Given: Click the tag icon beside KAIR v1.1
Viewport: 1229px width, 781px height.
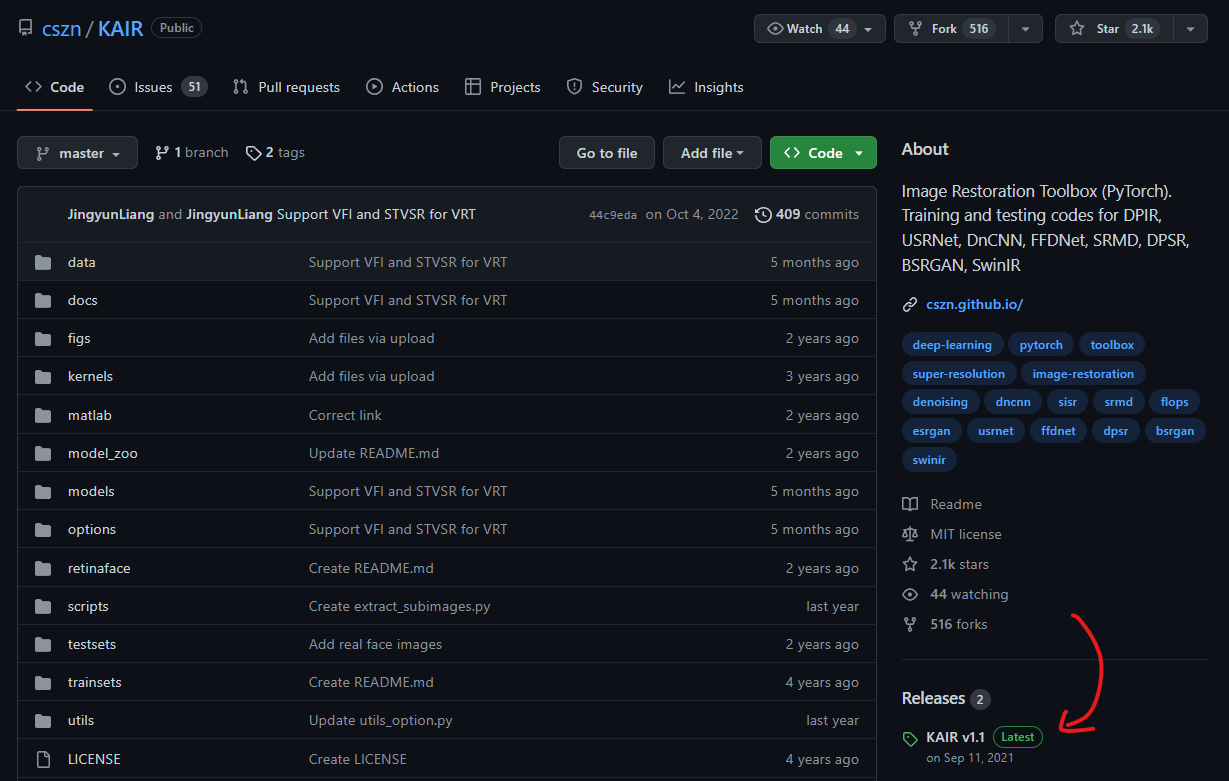Looking at the screenshot, I should 910,738.
